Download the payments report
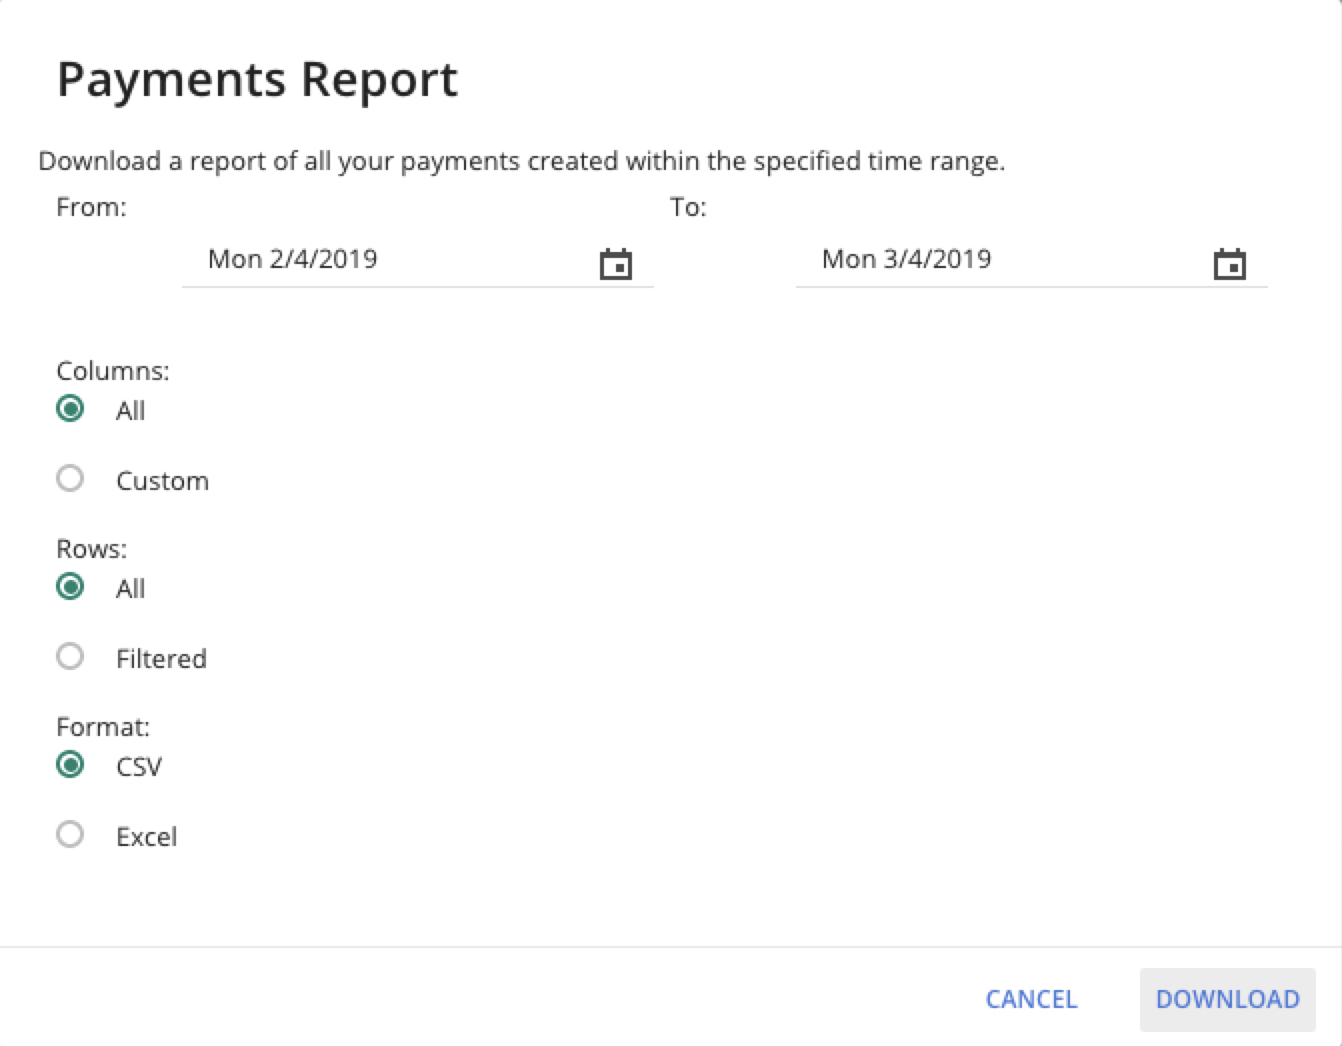This screenshot has height=1046, width=1342. coord(1228,999)
